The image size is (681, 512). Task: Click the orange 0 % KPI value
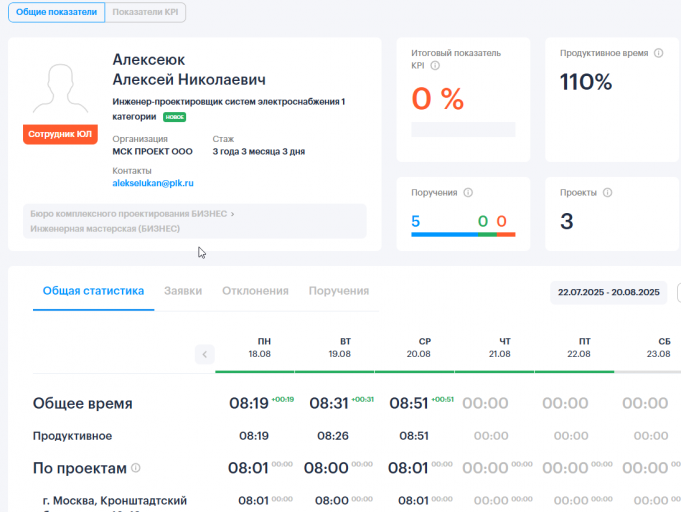(x=438, y=99)
